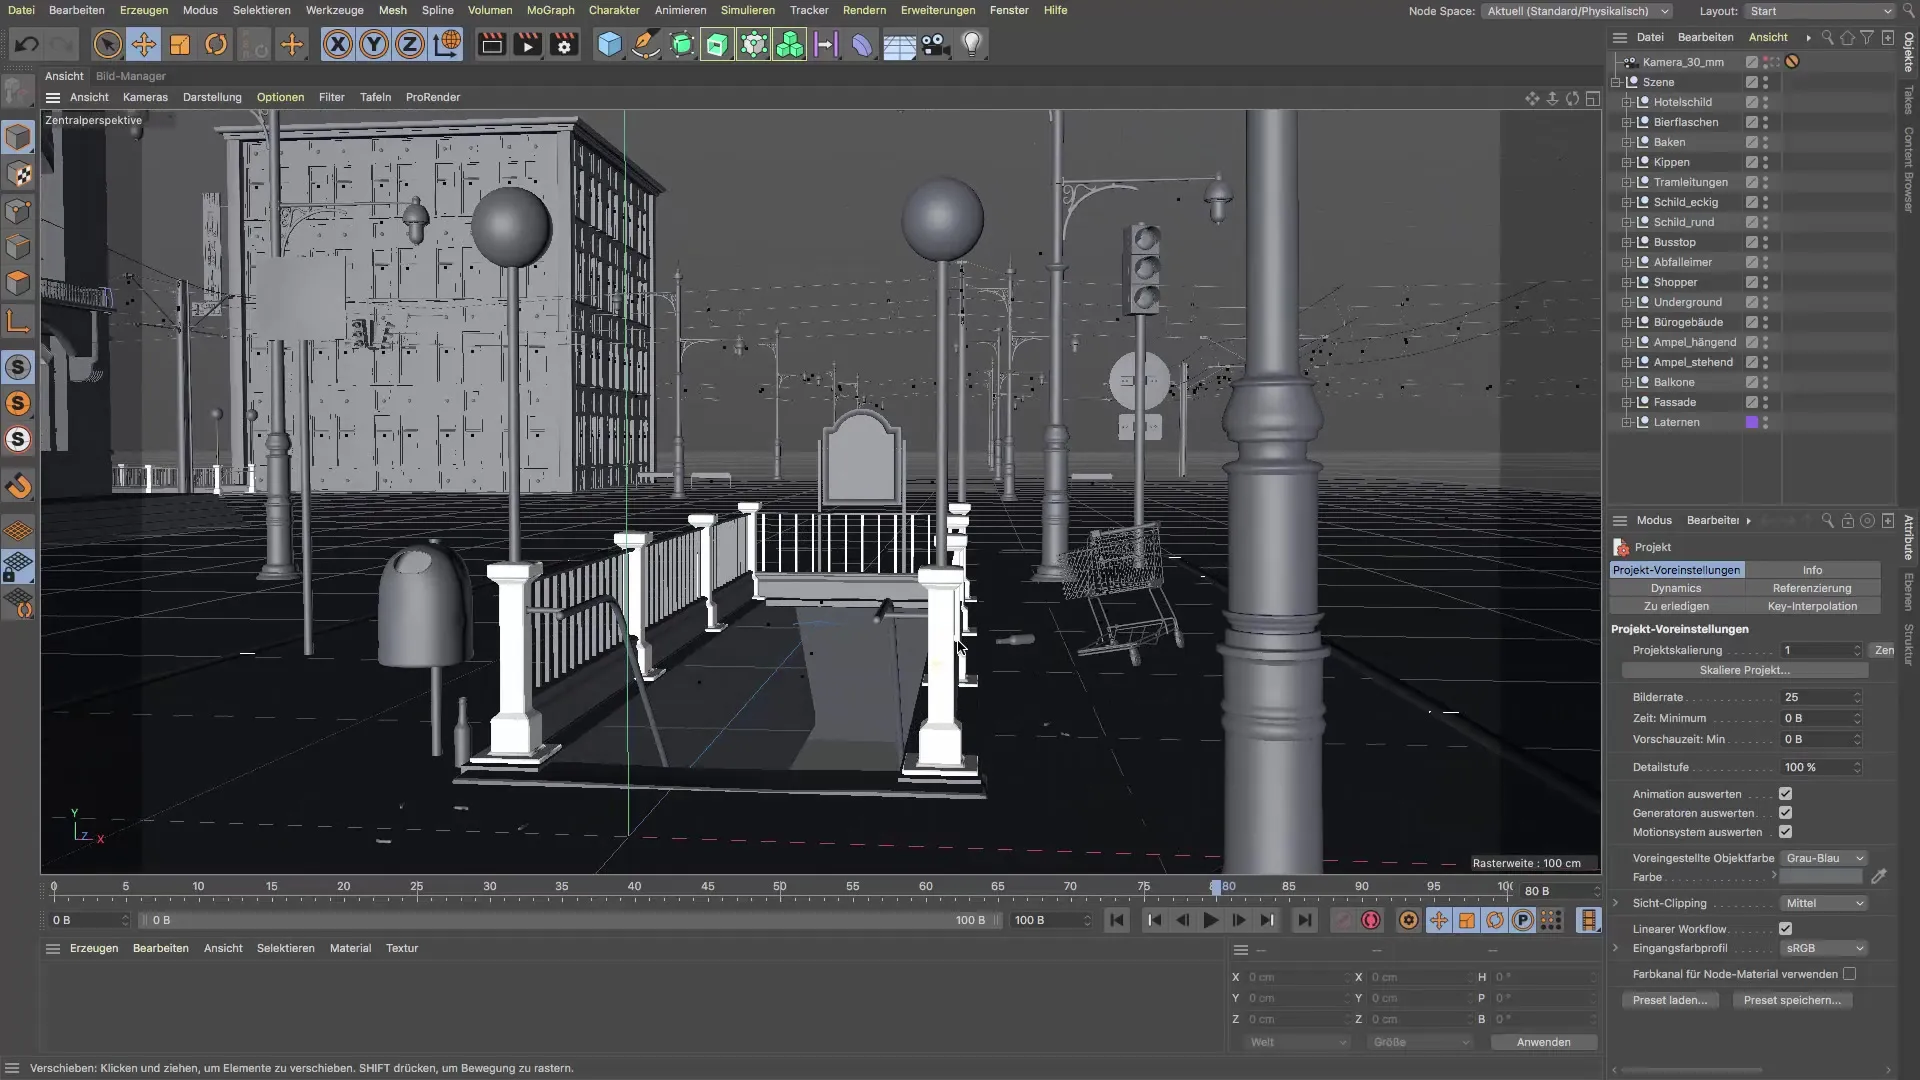
Task: Expand the Laternen object
Action: (1627, 422)
